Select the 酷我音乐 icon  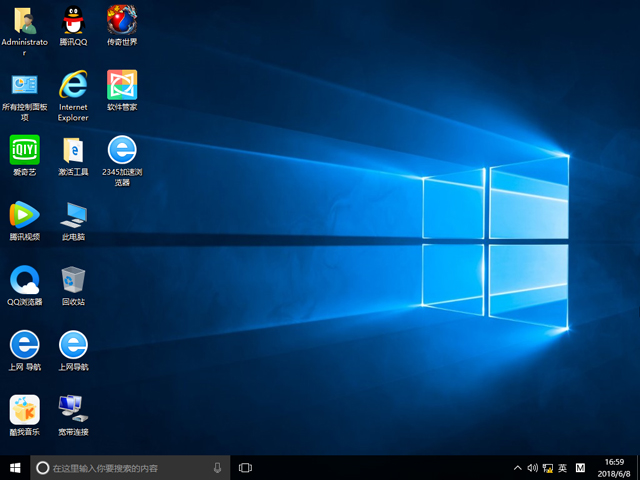24,410
